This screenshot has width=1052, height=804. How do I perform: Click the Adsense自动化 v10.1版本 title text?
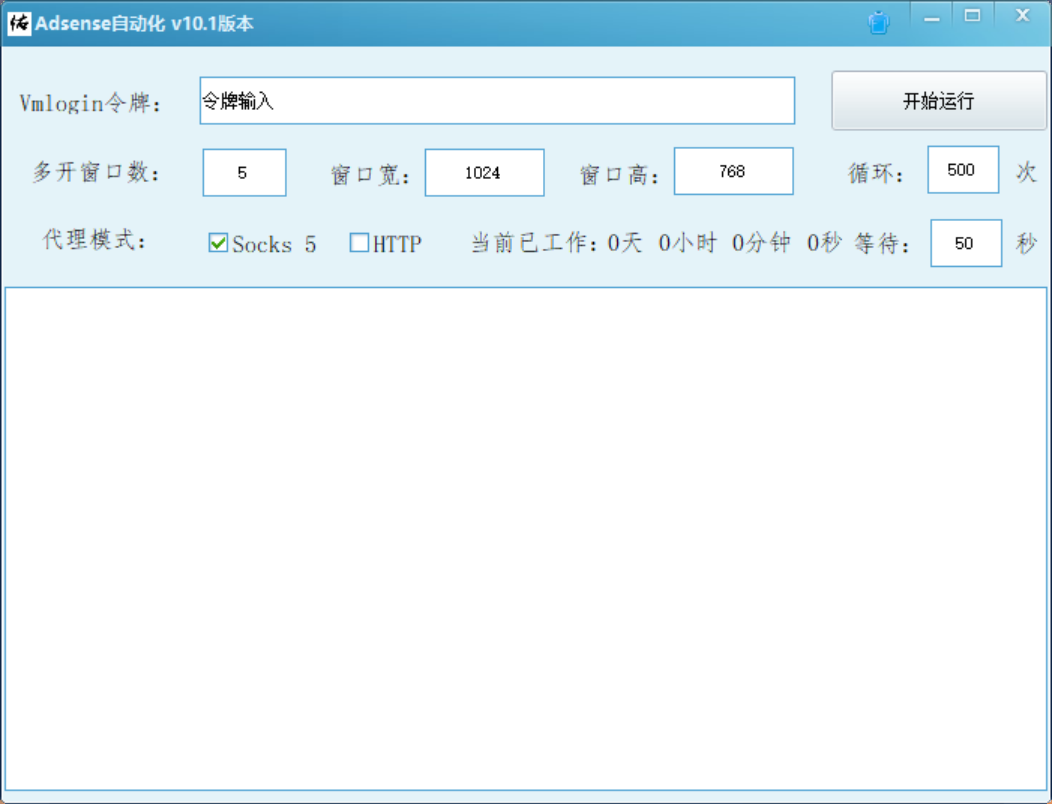[144, 24]
